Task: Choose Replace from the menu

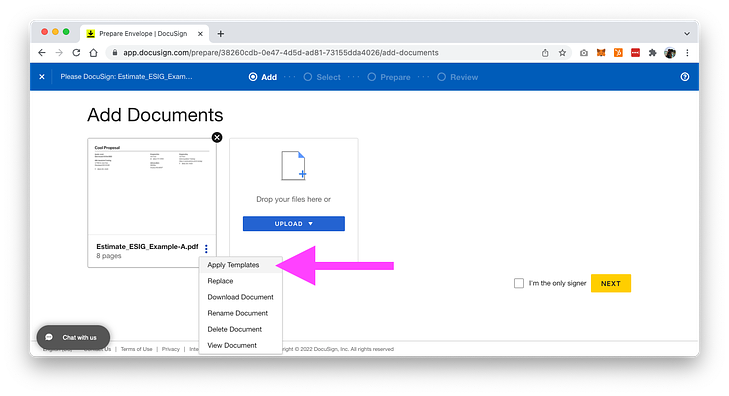Action: click(241, 281)
